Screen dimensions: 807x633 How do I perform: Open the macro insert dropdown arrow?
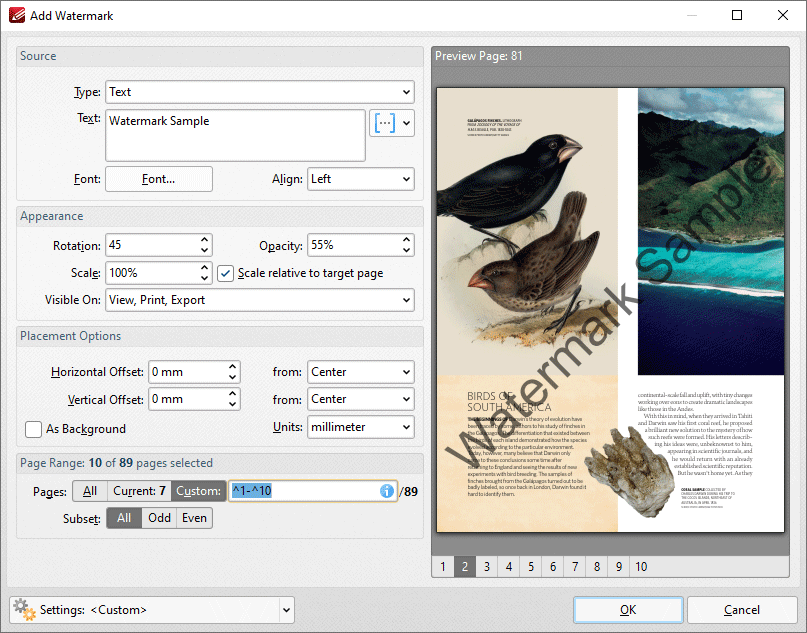(407, 123)
